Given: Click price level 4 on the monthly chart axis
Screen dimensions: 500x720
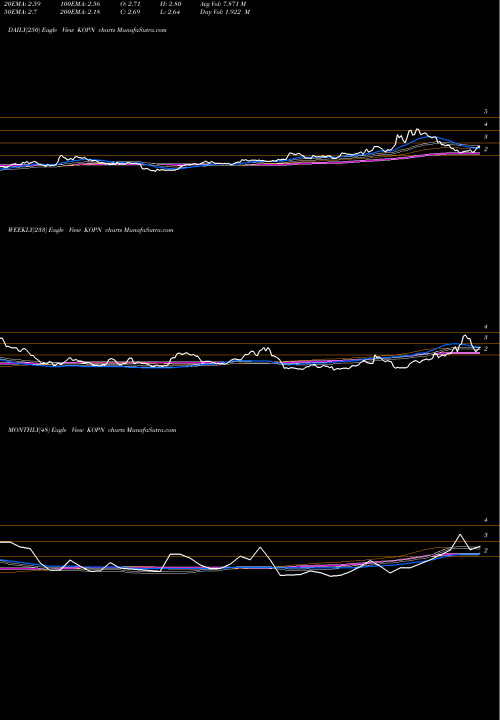Looking at the screenshot, I should [x=485, y=520].
